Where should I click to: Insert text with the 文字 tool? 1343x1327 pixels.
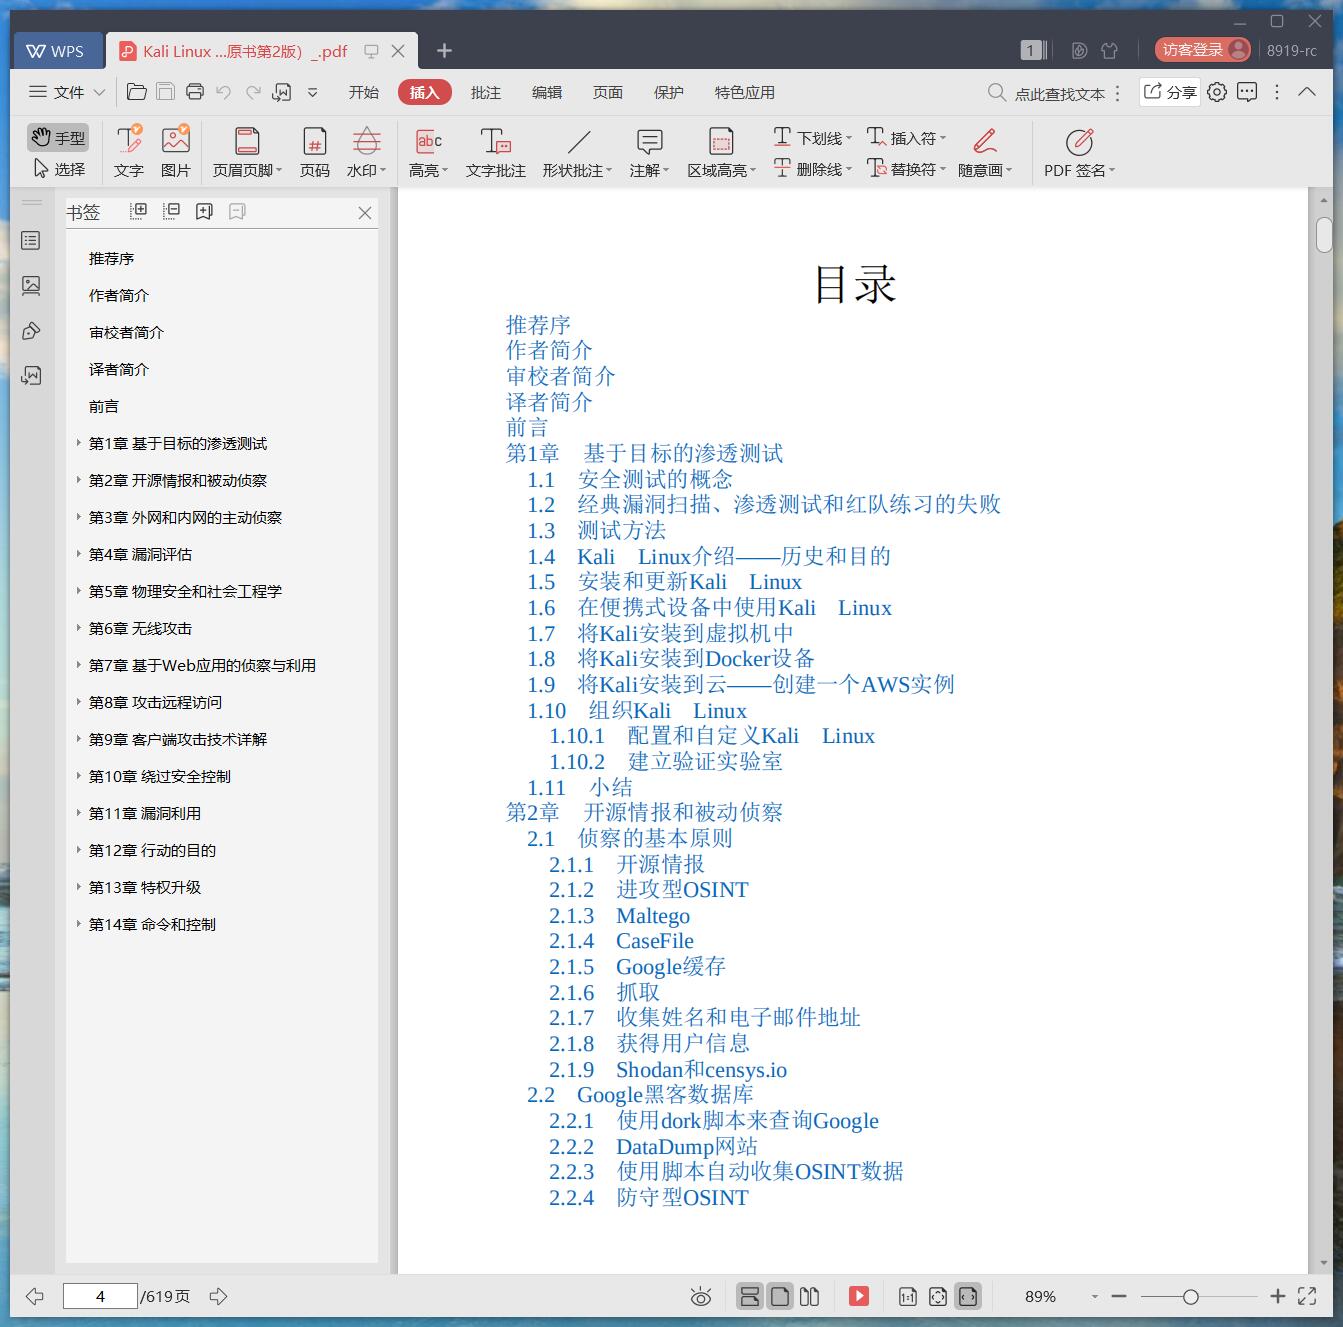128,151
